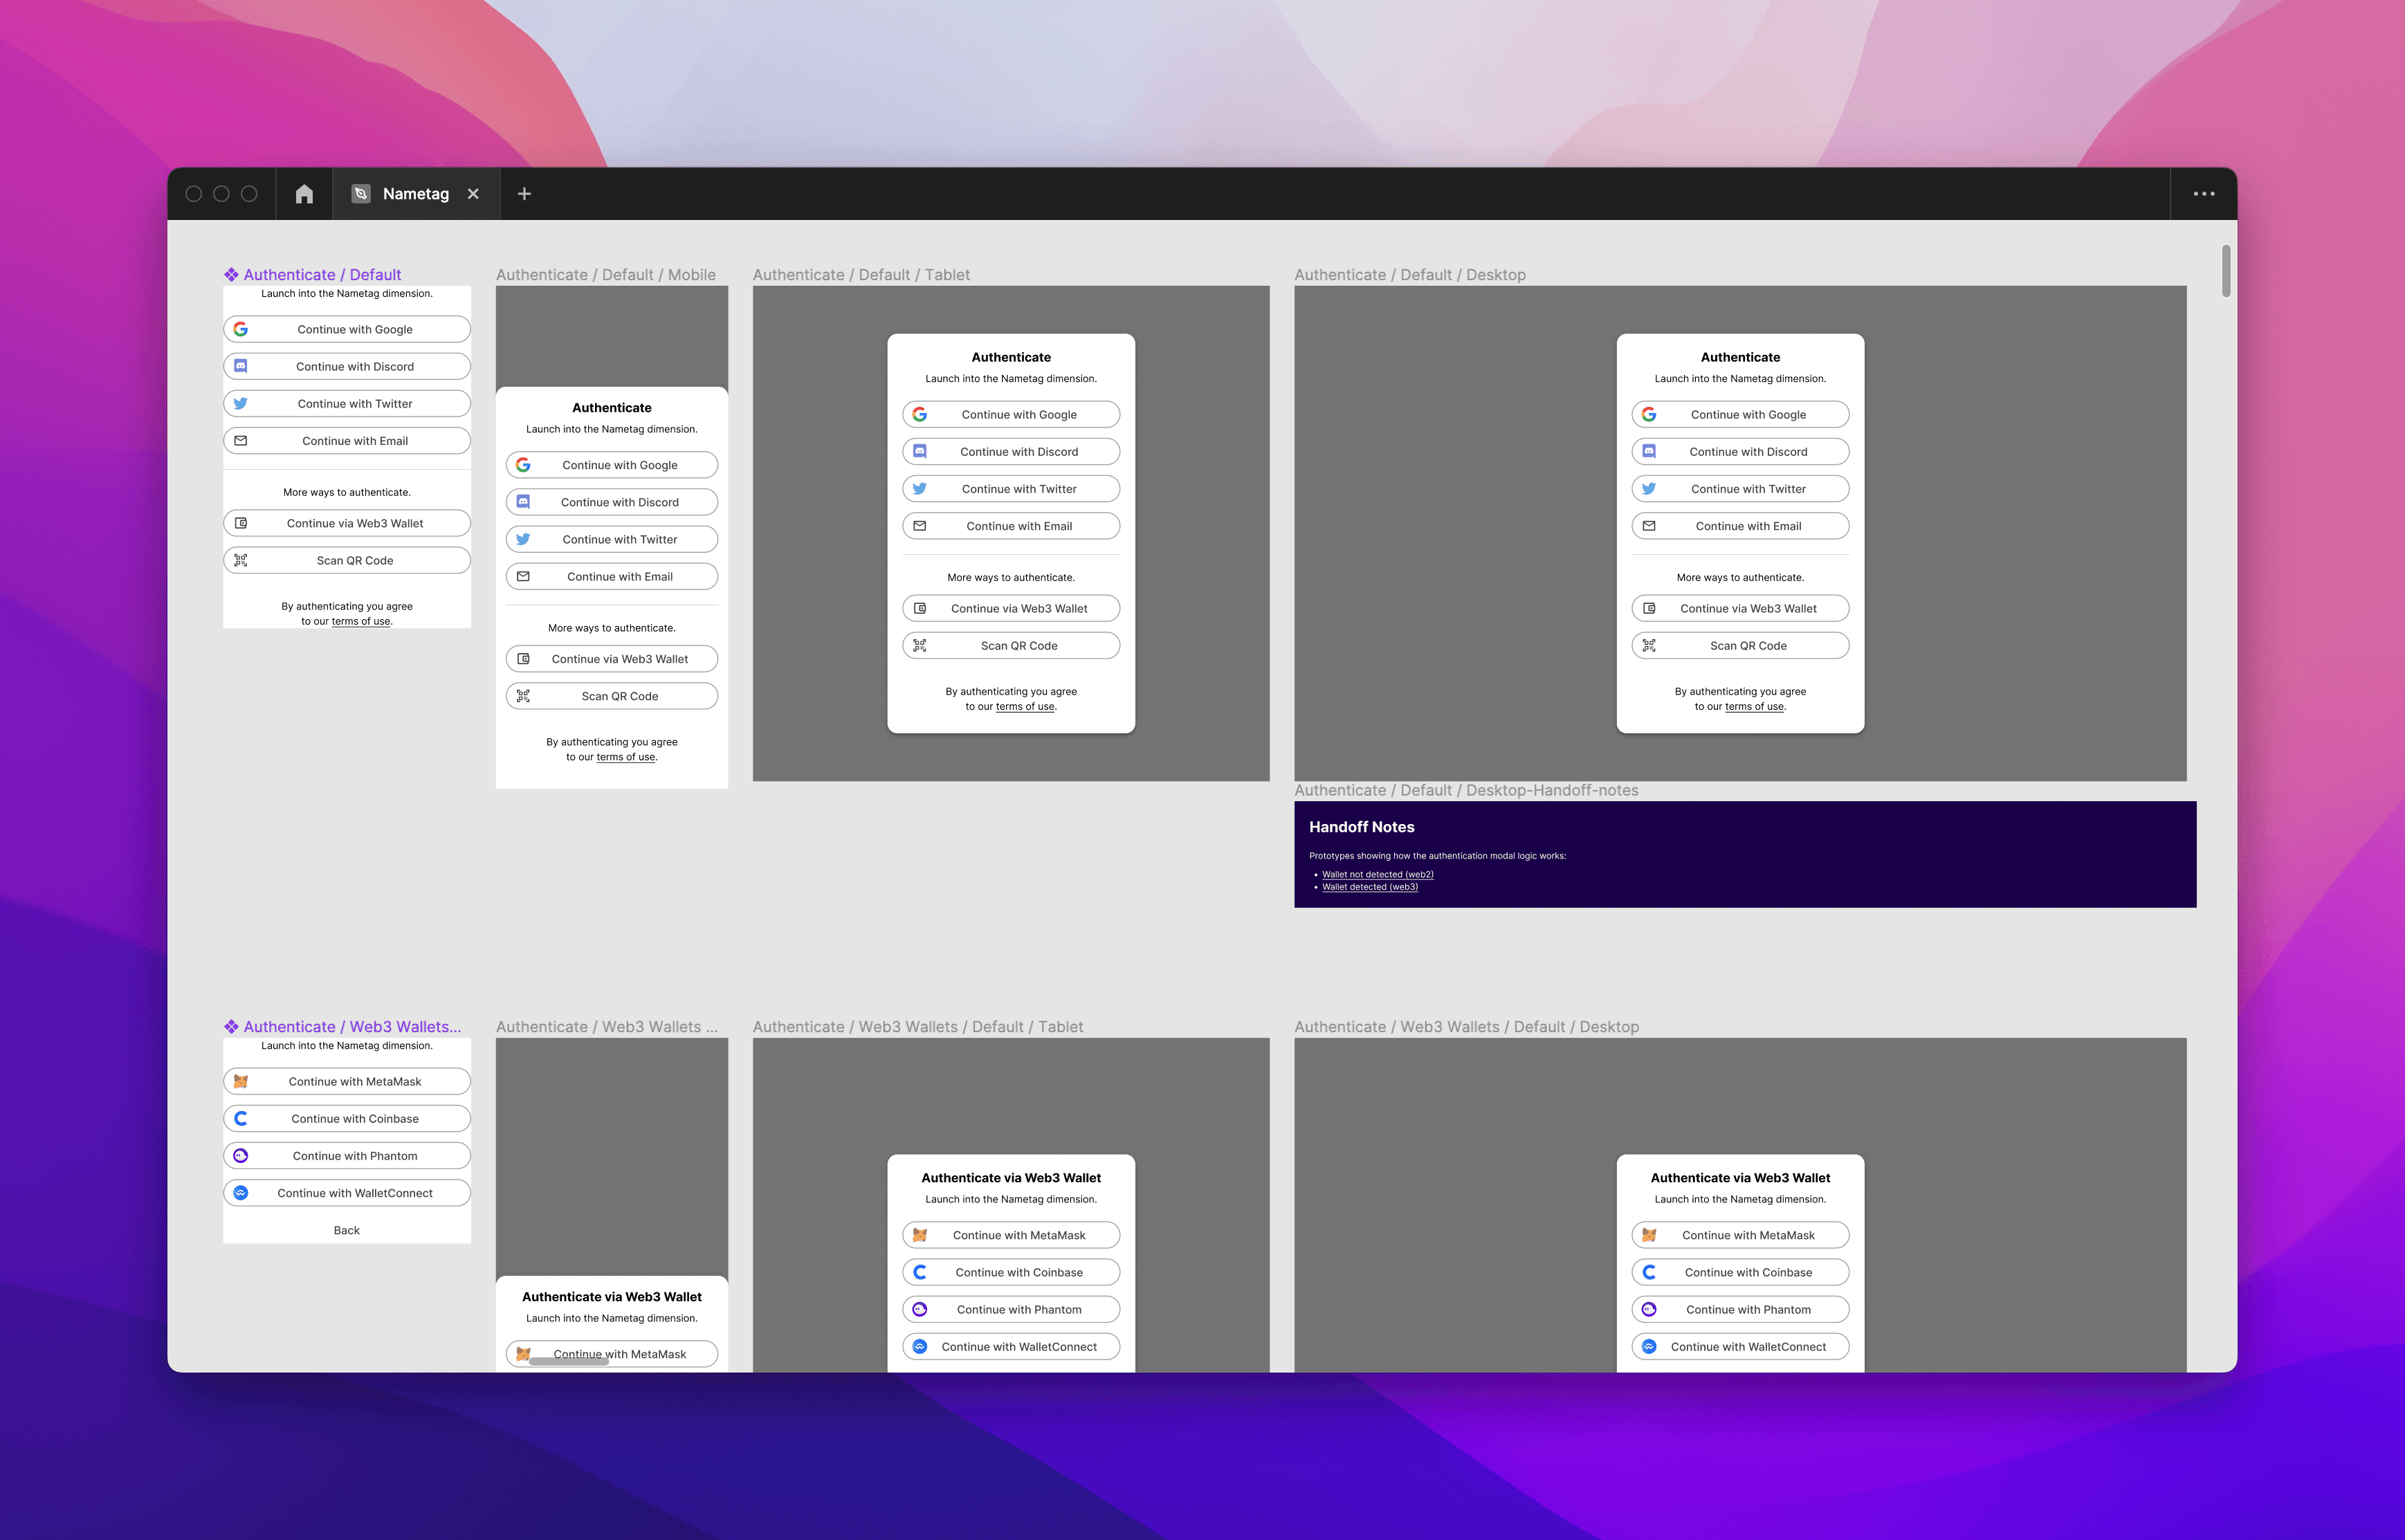The height and width of the screenshot is (1540, 2405).
Task: Close the Nametag tab
Action: [x=473, y=194]
